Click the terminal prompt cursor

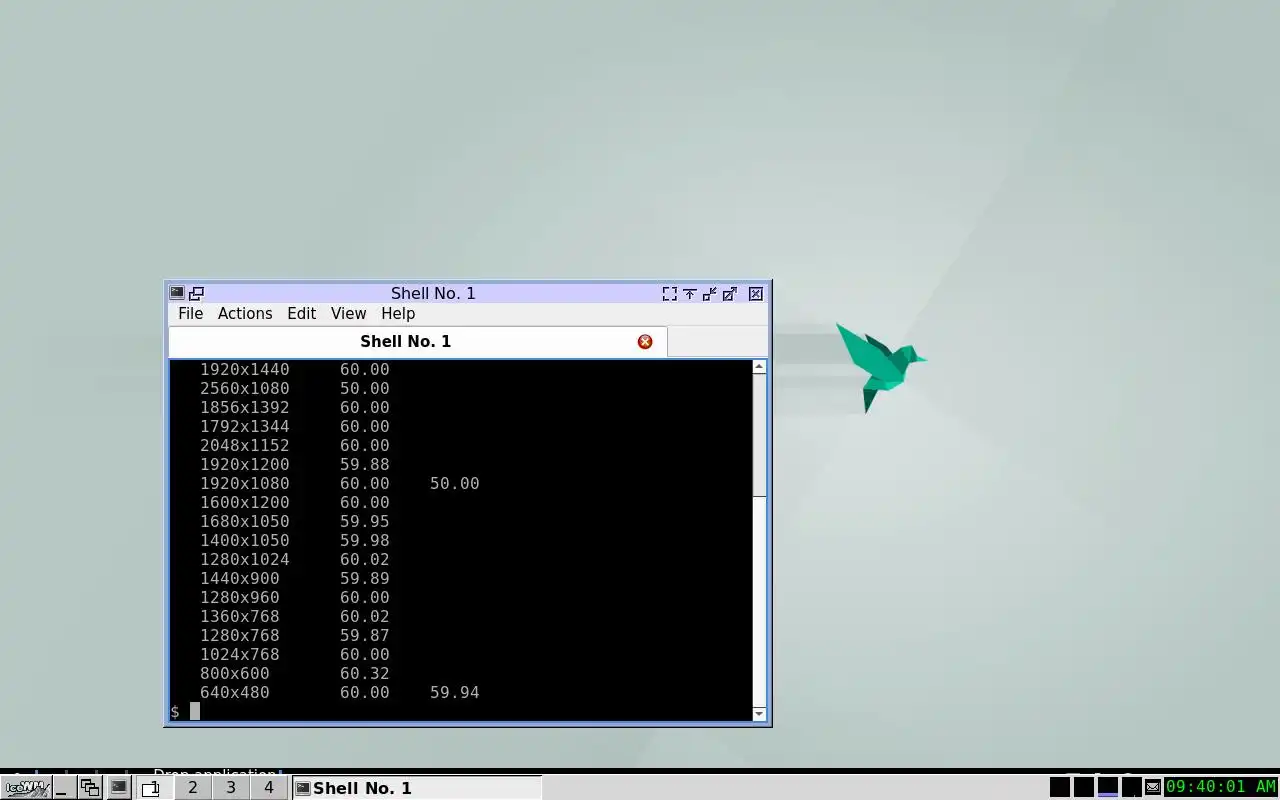pos(195,711)
